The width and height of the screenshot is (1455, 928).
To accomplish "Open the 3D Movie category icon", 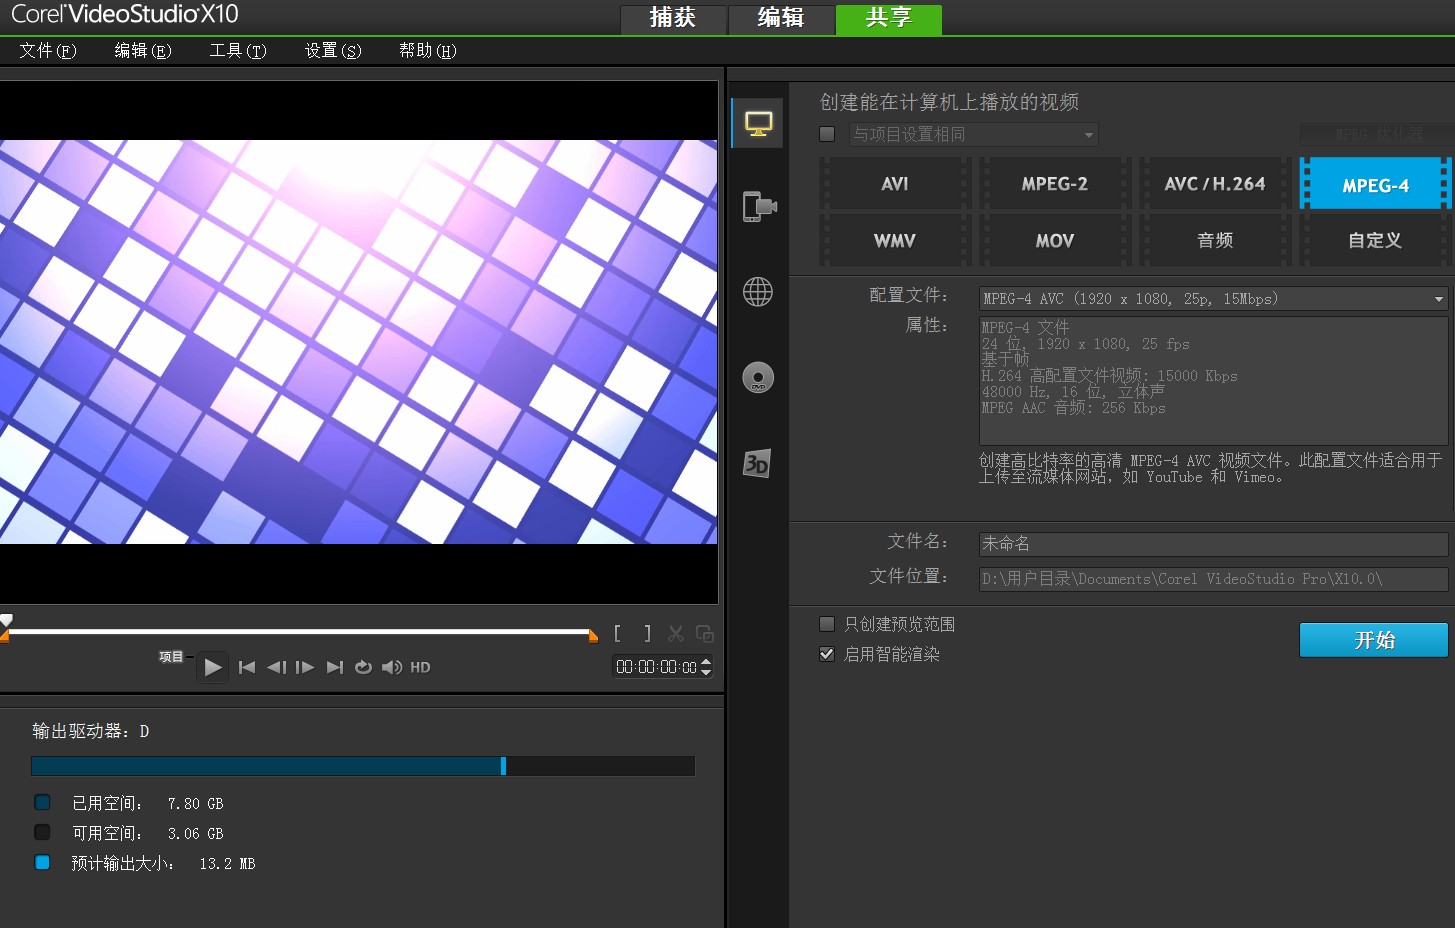I will point(757,463).
